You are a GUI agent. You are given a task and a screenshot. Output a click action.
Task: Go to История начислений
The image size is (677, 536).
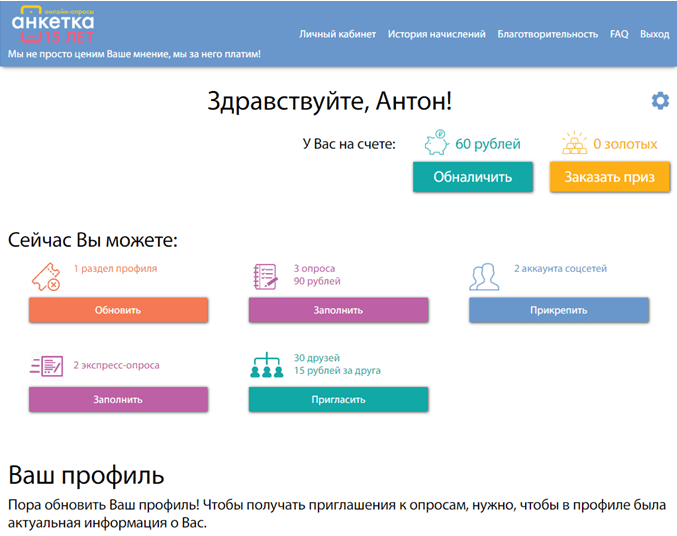437,34
